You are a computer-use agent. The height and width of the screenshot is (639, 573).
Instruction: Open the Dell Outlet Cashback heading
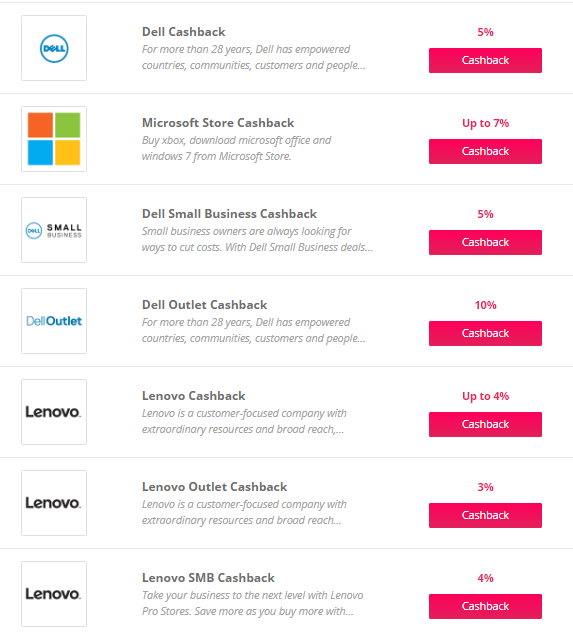[205, 304]
